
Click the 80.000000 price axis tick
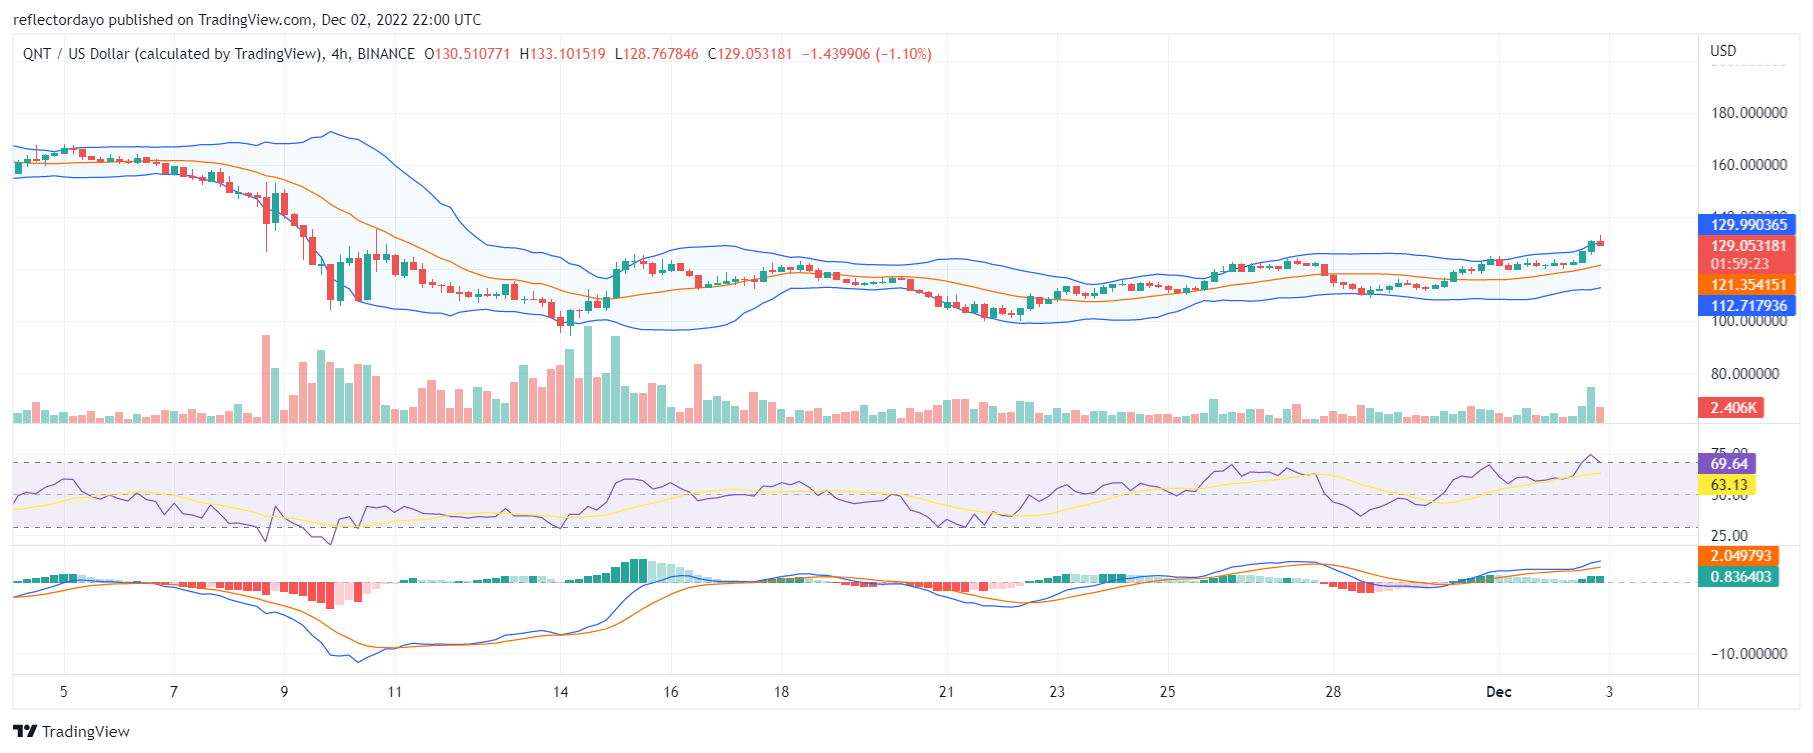(x=1745, y=374)
